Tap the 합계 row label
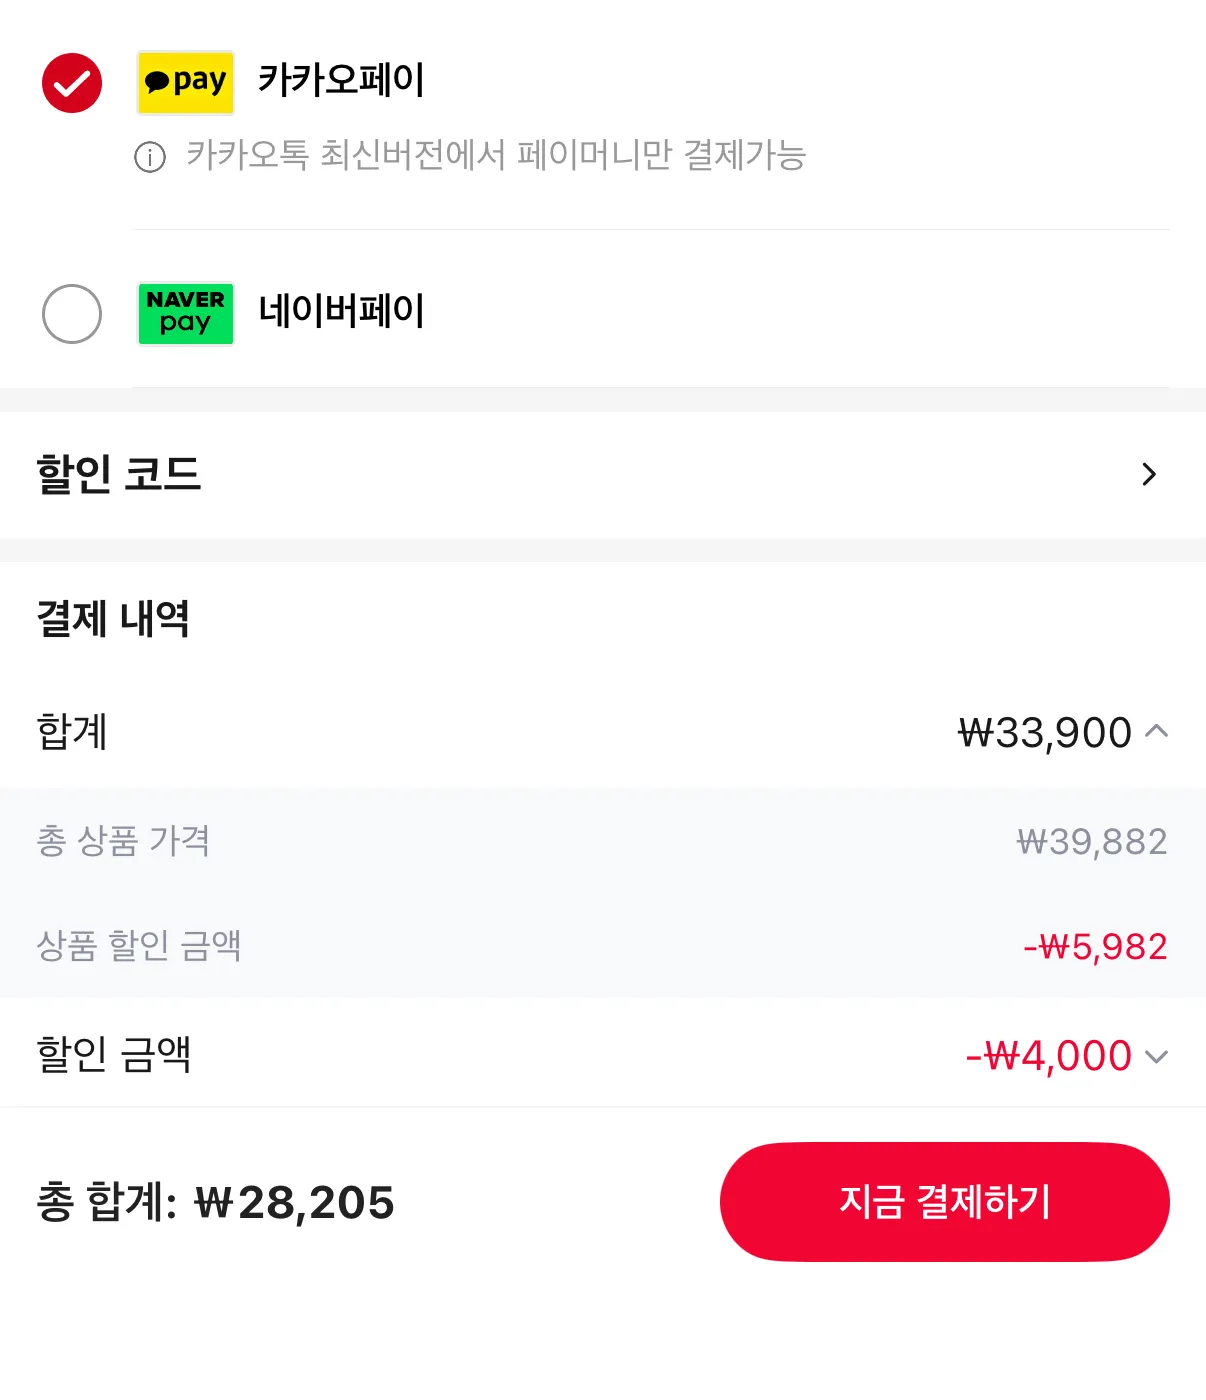Screen dimensions: 1206x1400 pos(72,732)
